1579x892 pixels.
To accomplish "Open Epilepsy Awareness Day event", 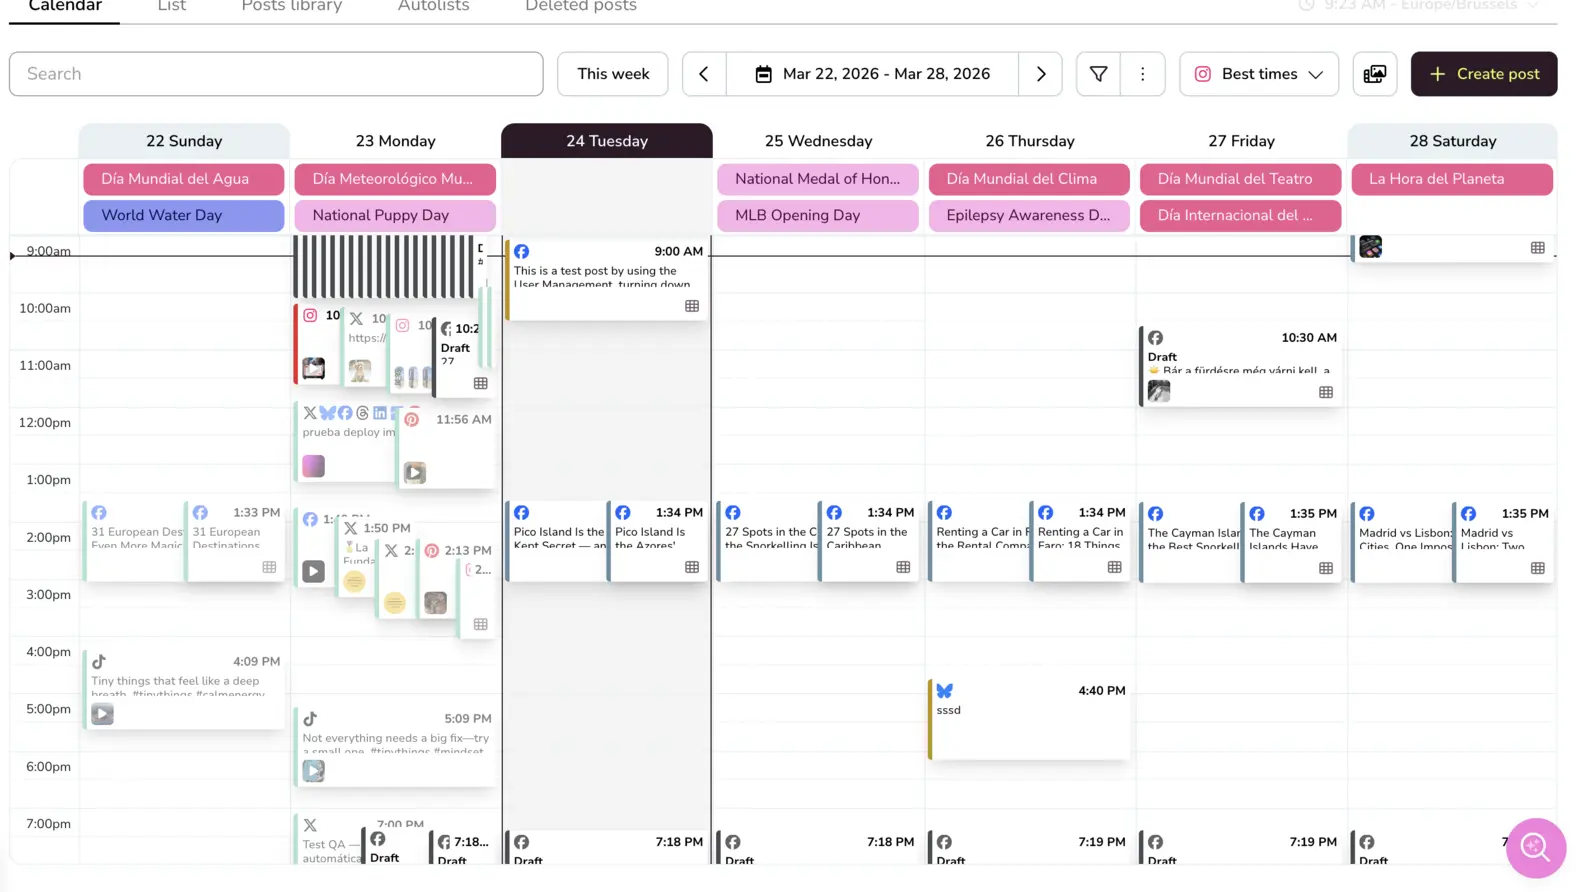I will point(1029,215).
